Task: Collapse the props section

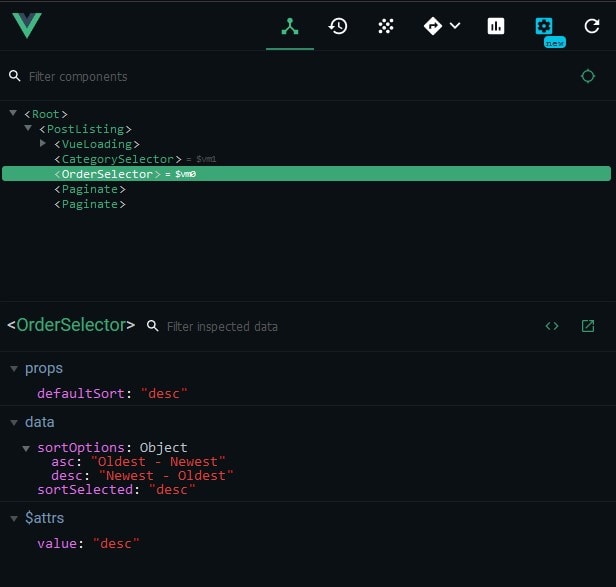Action: coord(14,369)
